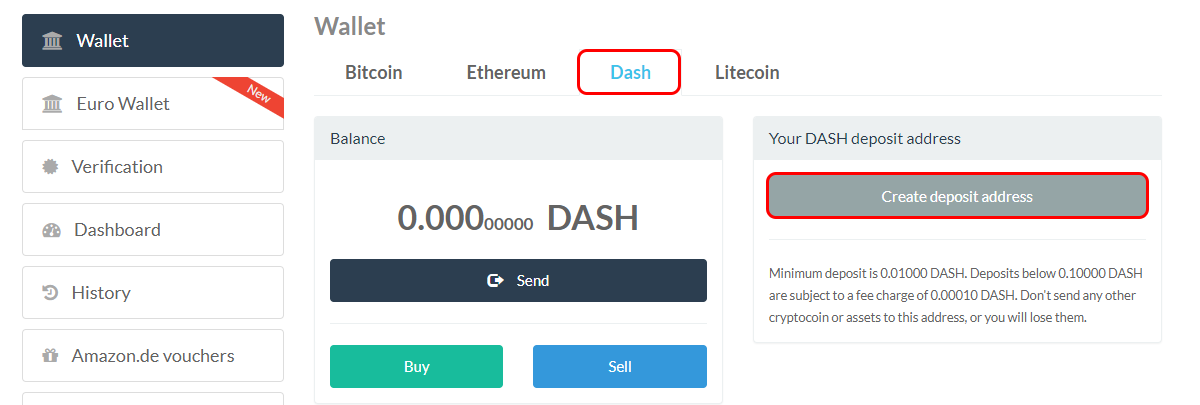Click the arrow icon on Send button
1200x405 pixels.
click(495, 281)
